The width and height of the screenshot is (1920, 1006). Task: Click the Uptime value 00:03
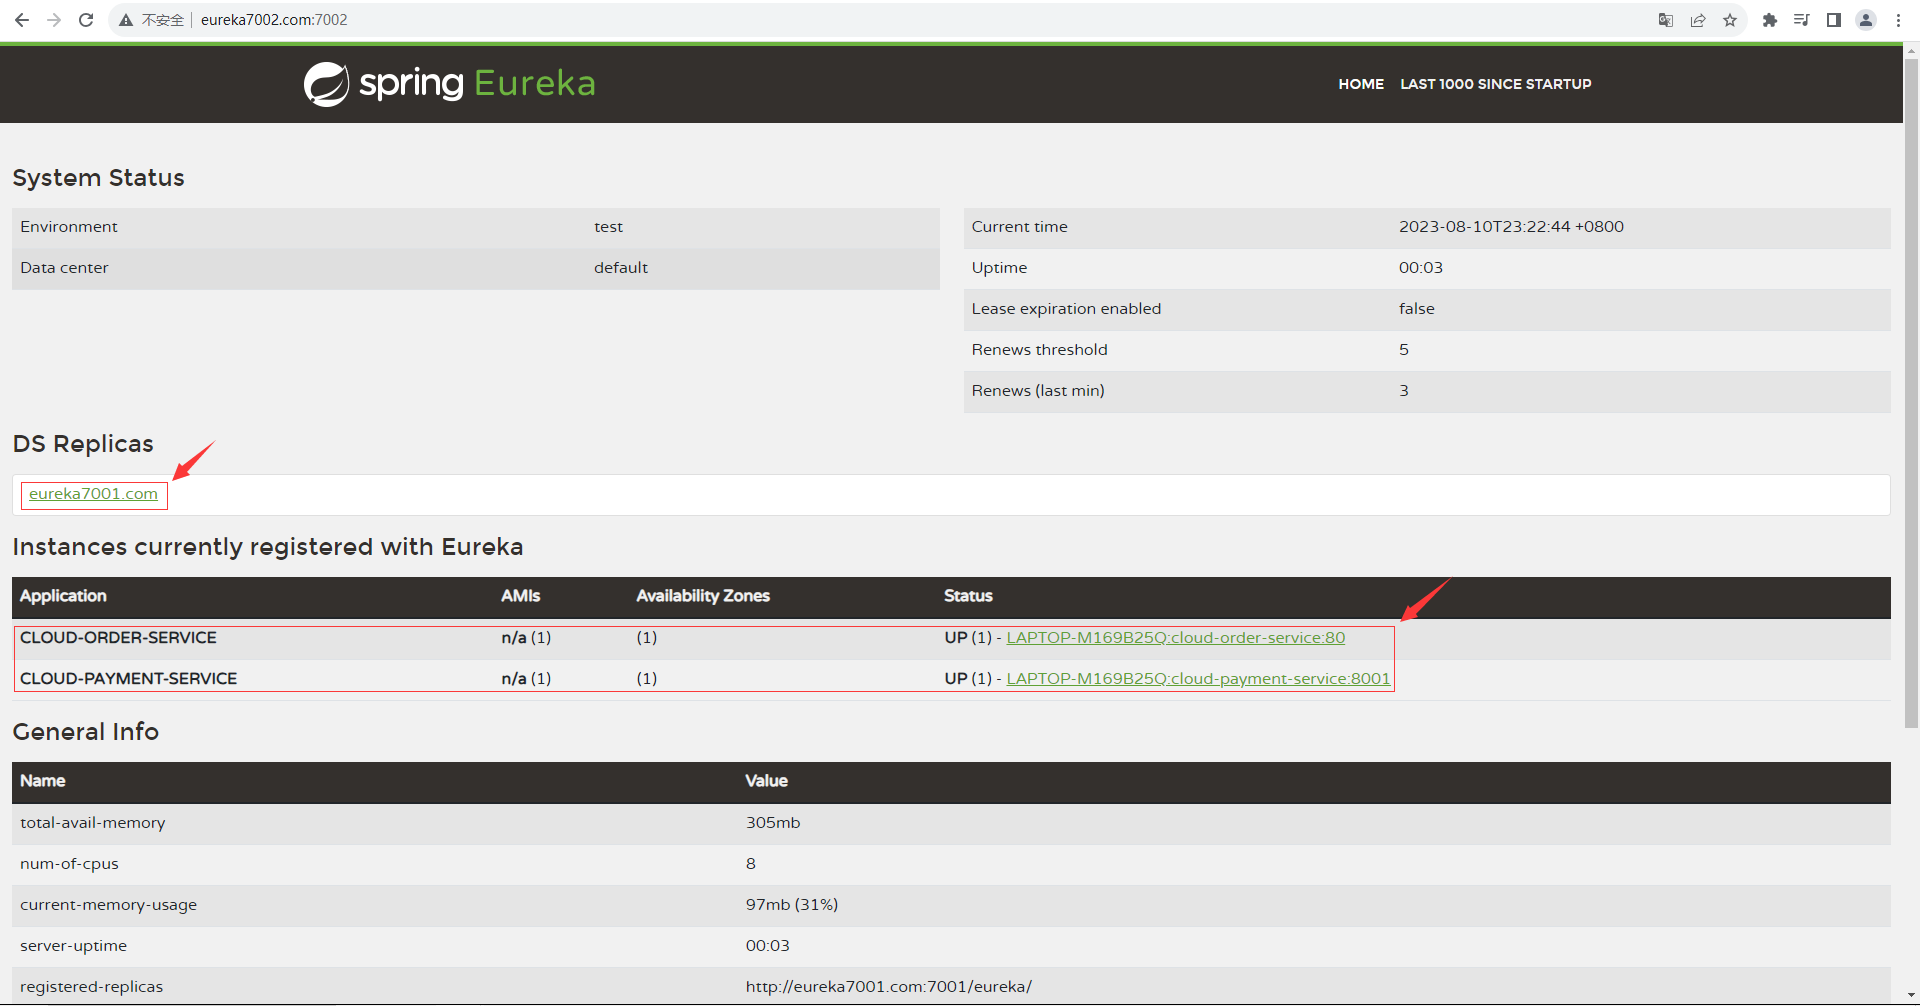click(1421, 268)
